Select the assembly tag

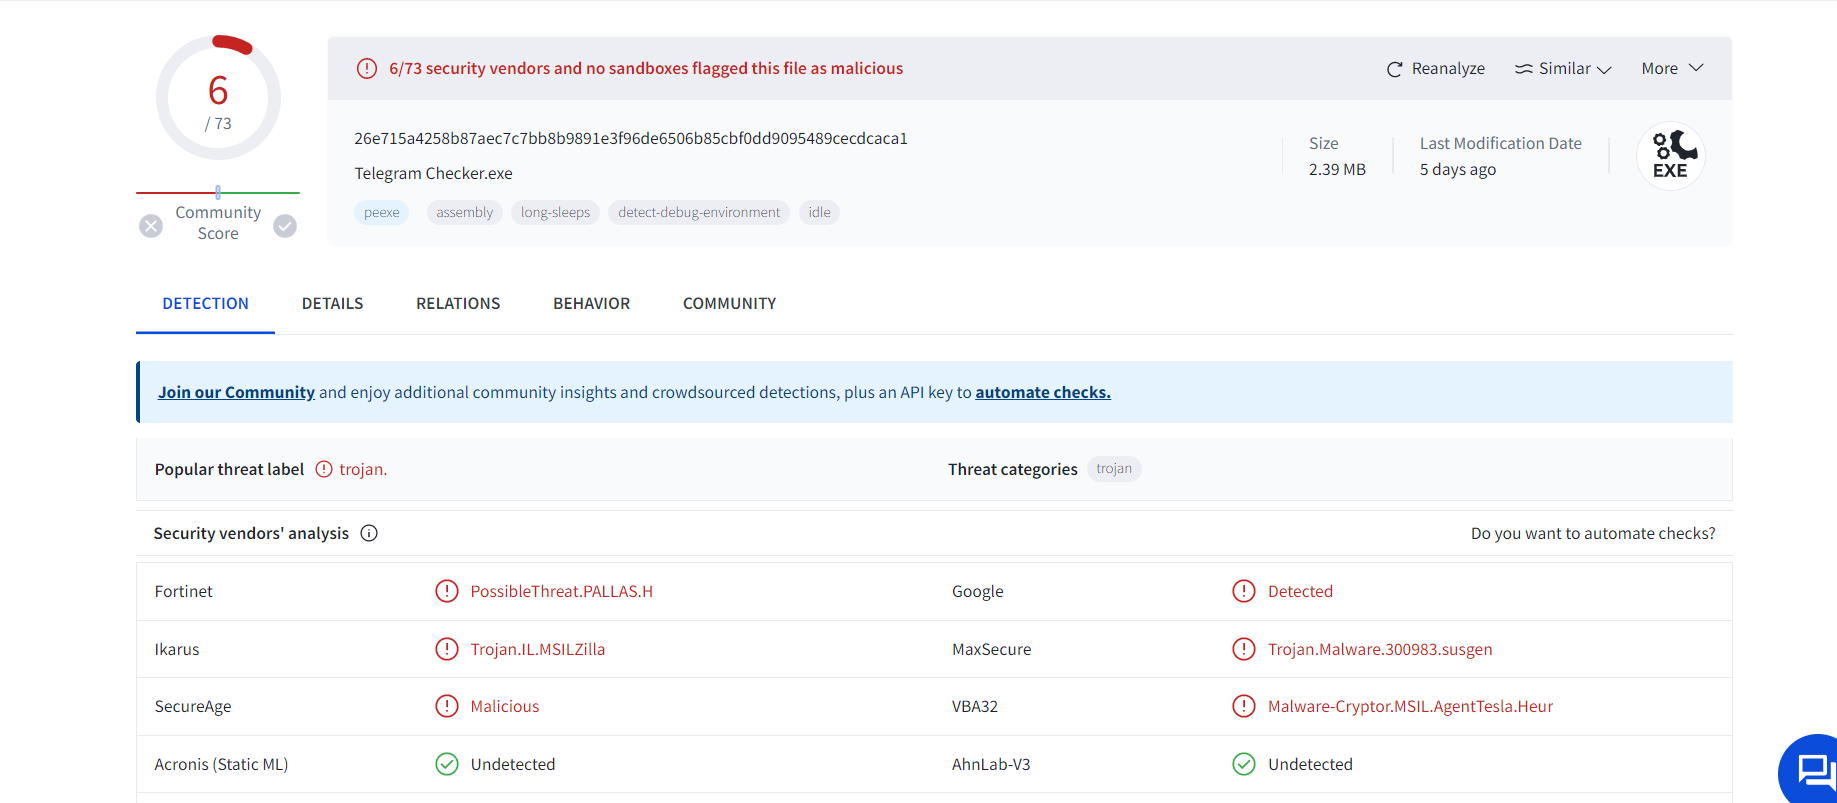pyautogui.click(x=464, y=212)
